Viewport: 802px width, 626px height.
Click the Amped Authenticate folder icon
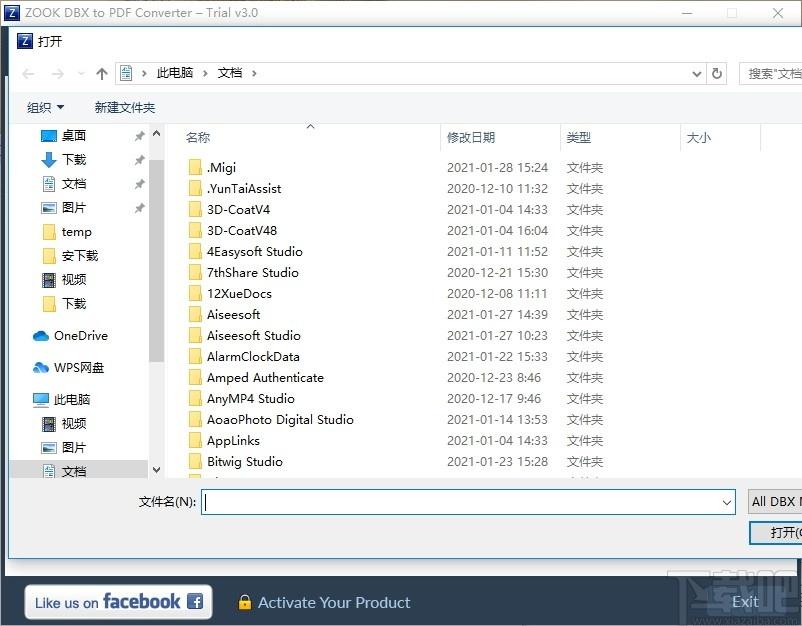[195, 377]
